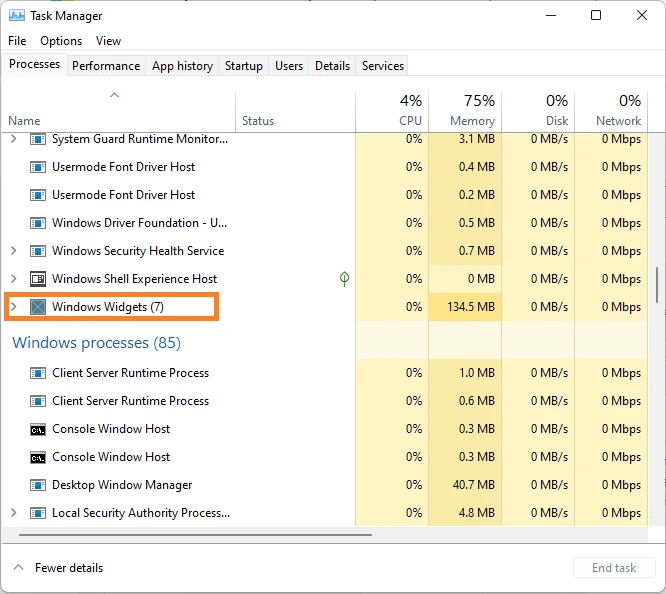The width and height of the screenshot is (666, 594).
Task: Click the 0 MB memory value
Action: tap(481, 279)
